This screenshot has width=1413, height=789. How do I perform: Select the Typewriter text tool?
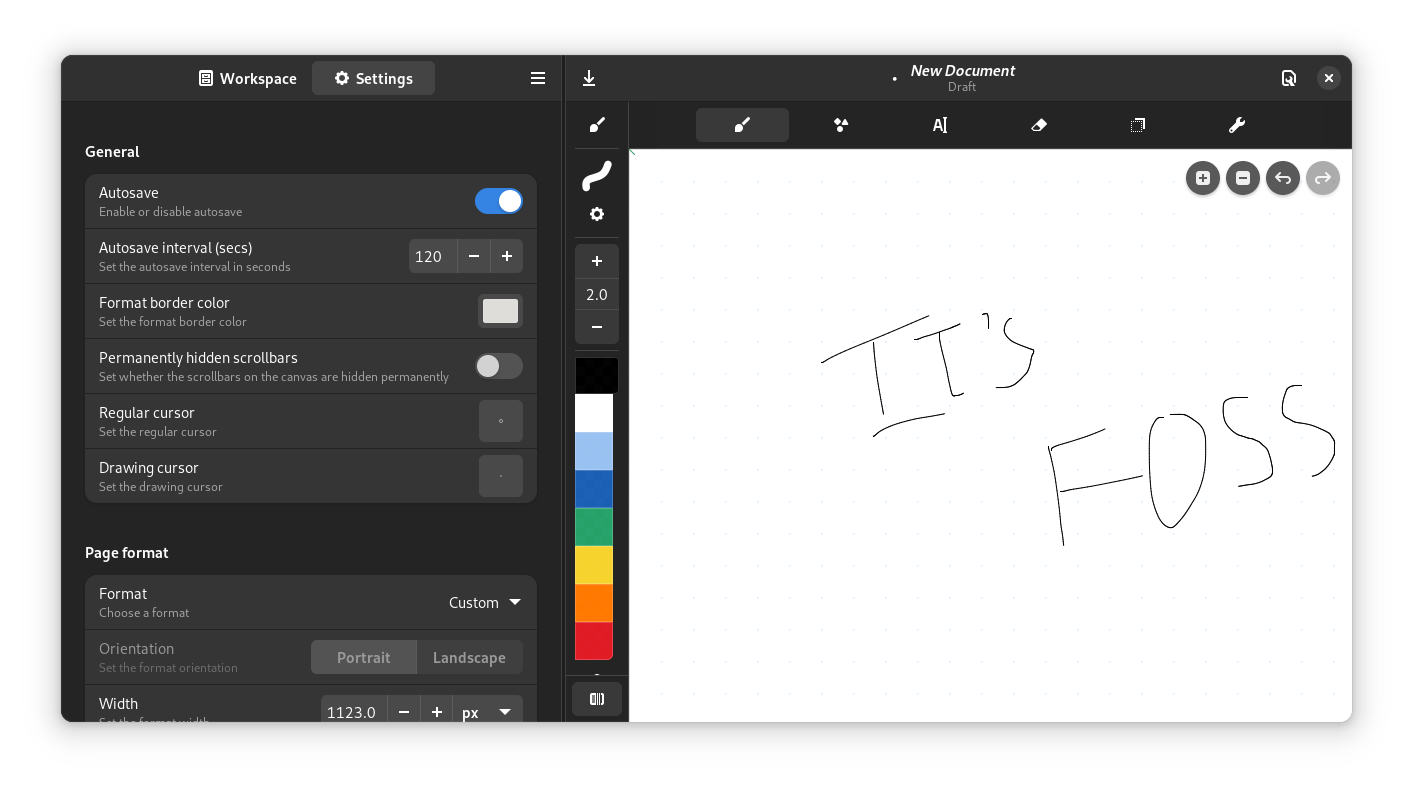click(x=940, y=125)
